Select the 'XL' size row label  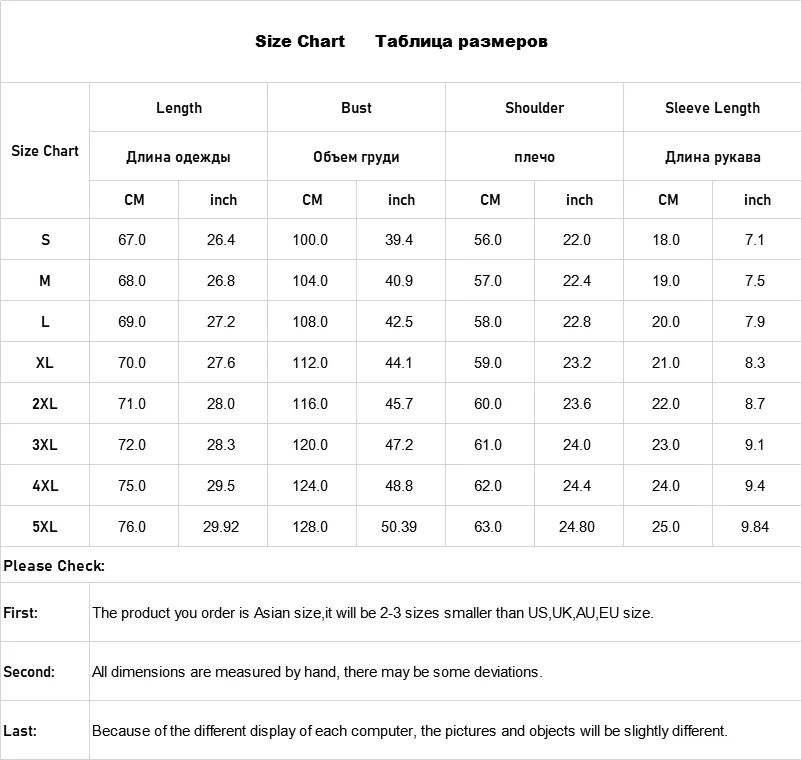[x=45, y=363]
